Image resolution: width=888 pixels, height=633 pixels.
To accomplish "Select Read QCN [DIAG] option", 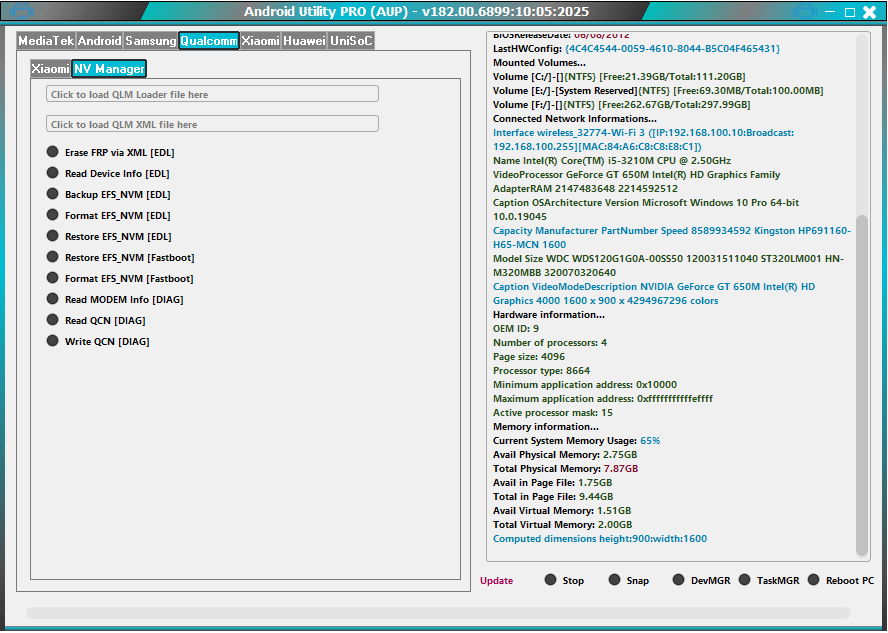I will [96, 320].
